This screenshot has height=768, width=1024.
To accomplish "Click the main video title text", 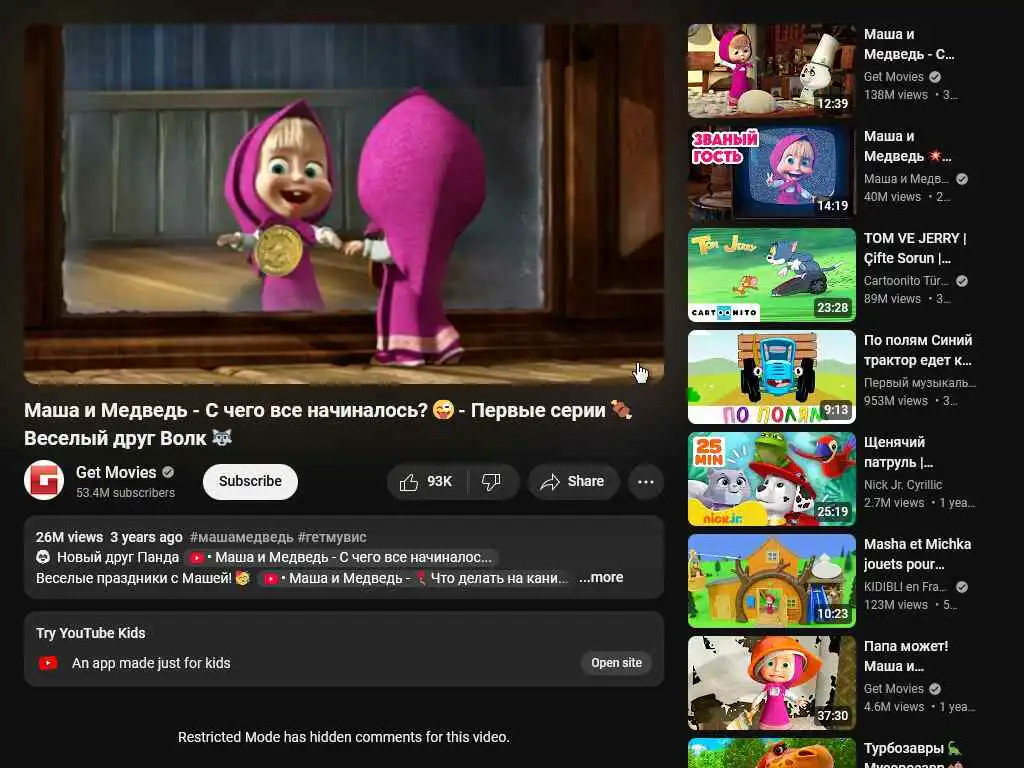I will tap(328, 424).
